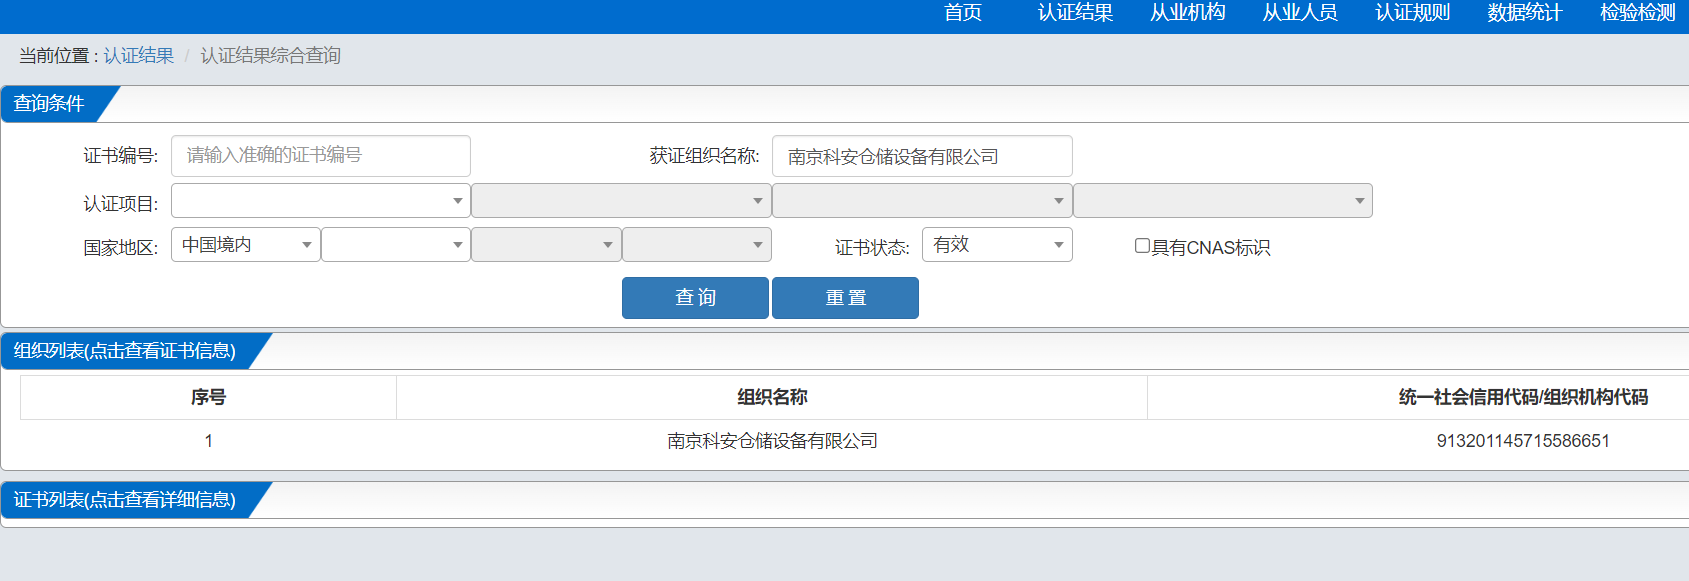Open the third disabled 国家地区 dropdown
Viewport: 1689px width, 581px height.
(546, 245)
